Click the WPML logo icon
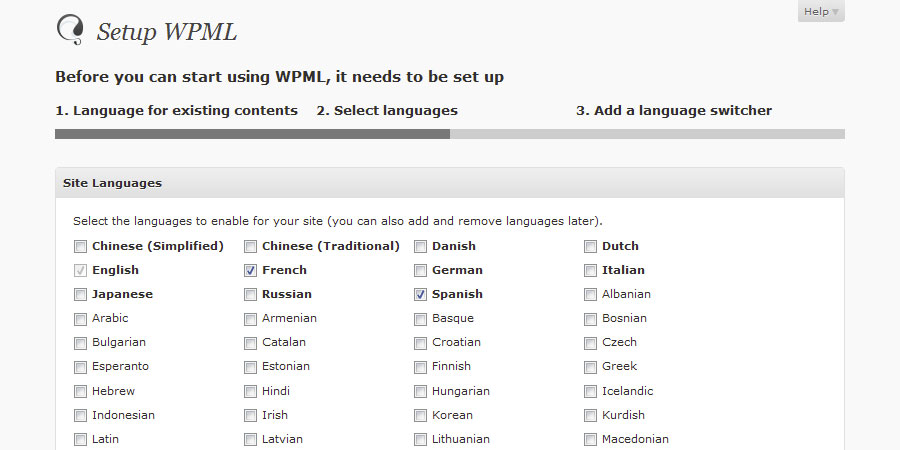Image resolution: width=900 pixels, height=450 pixels. [x=71, y=30]
